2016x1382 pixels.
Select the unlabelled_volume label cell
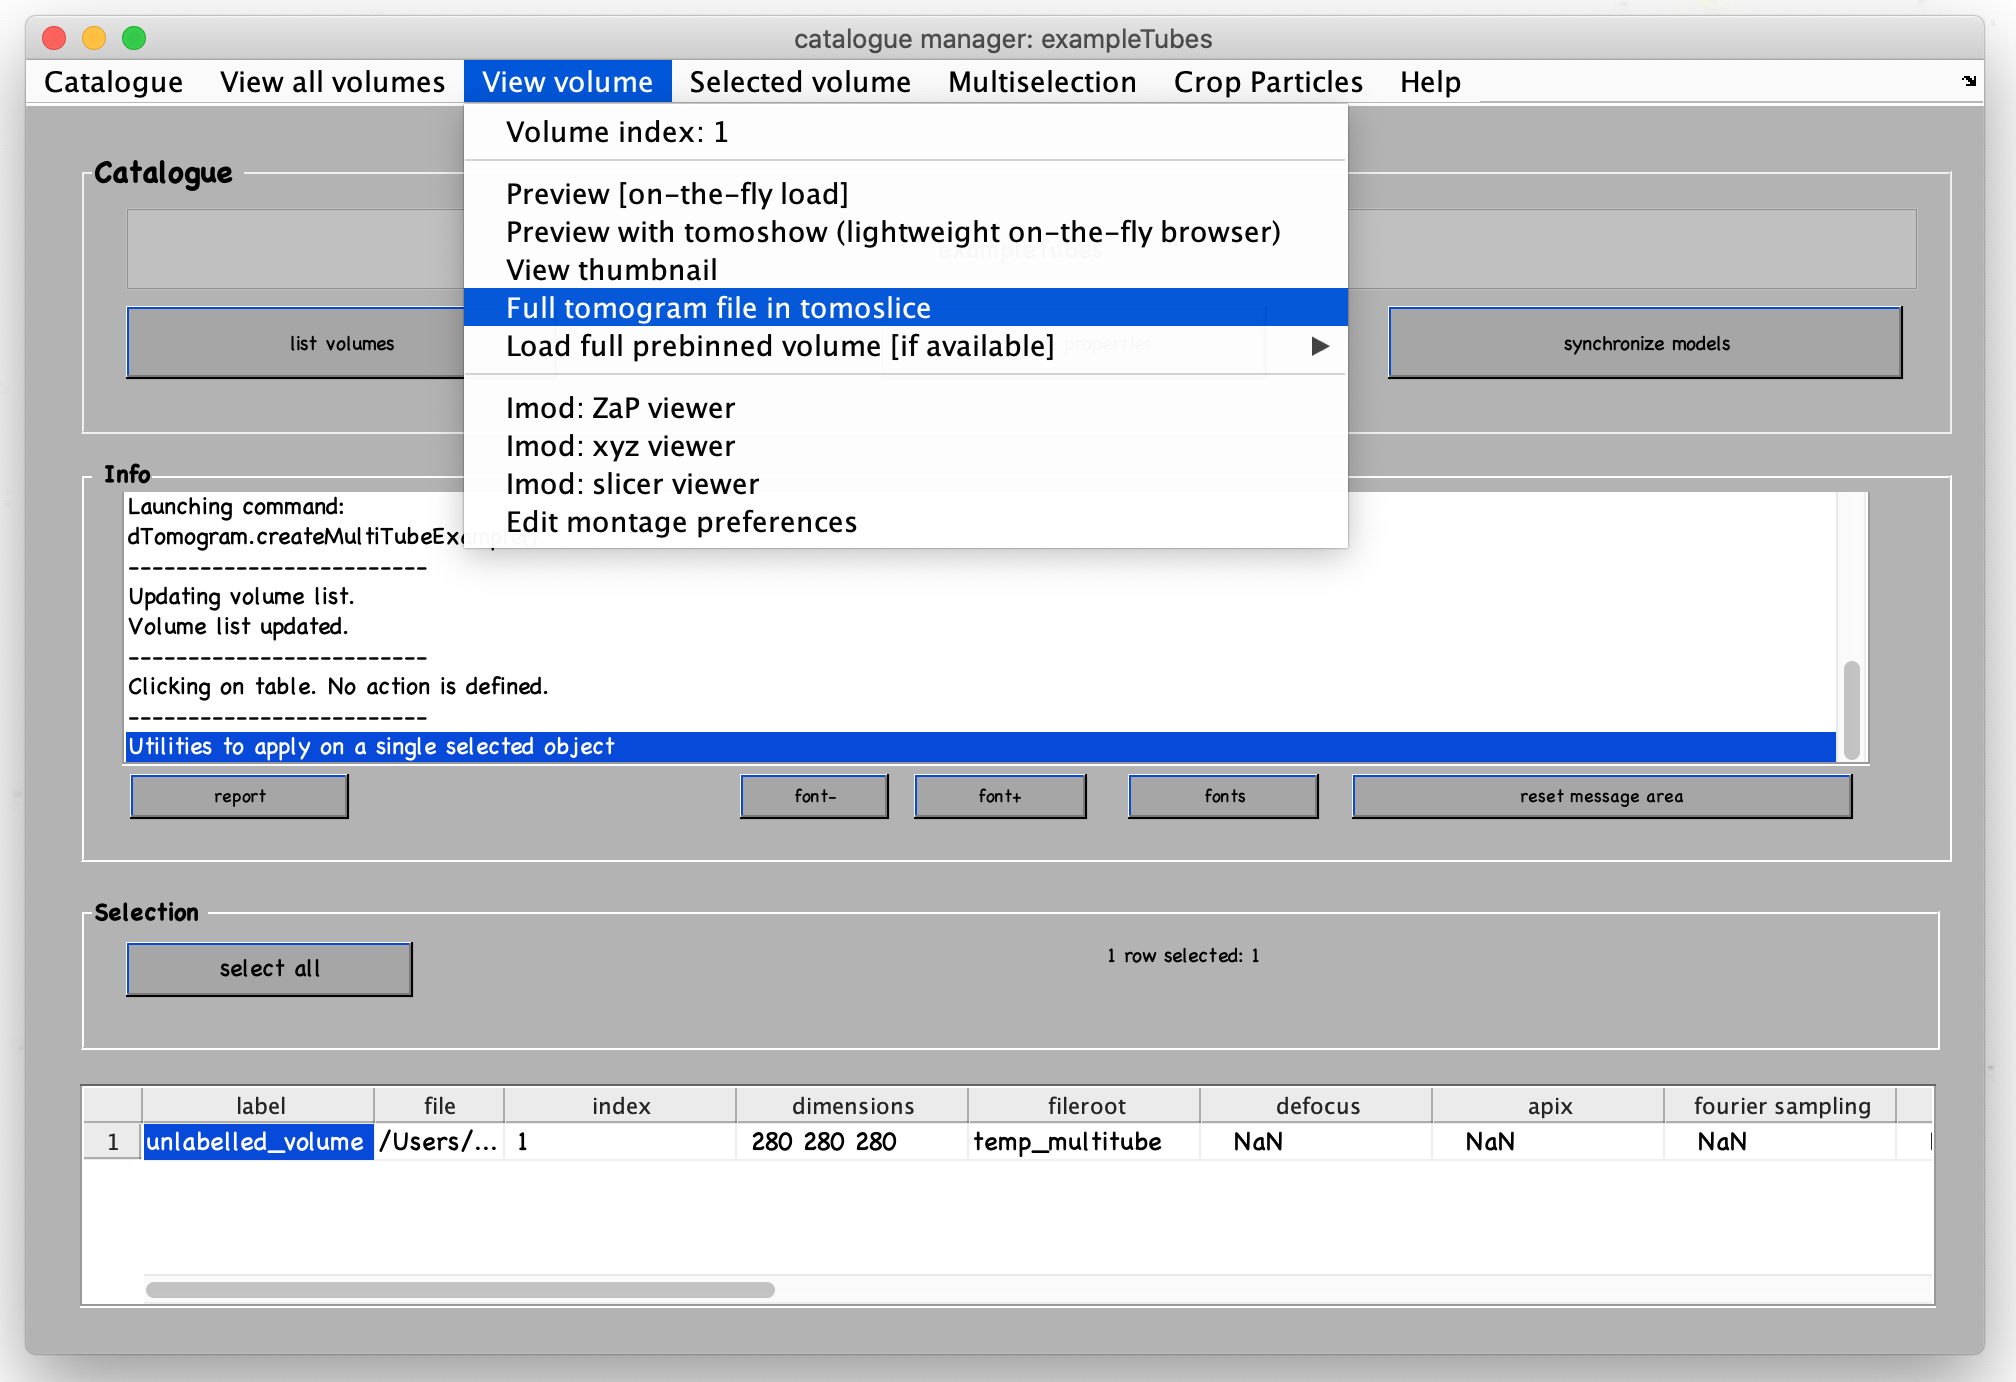coord(258,1142)
